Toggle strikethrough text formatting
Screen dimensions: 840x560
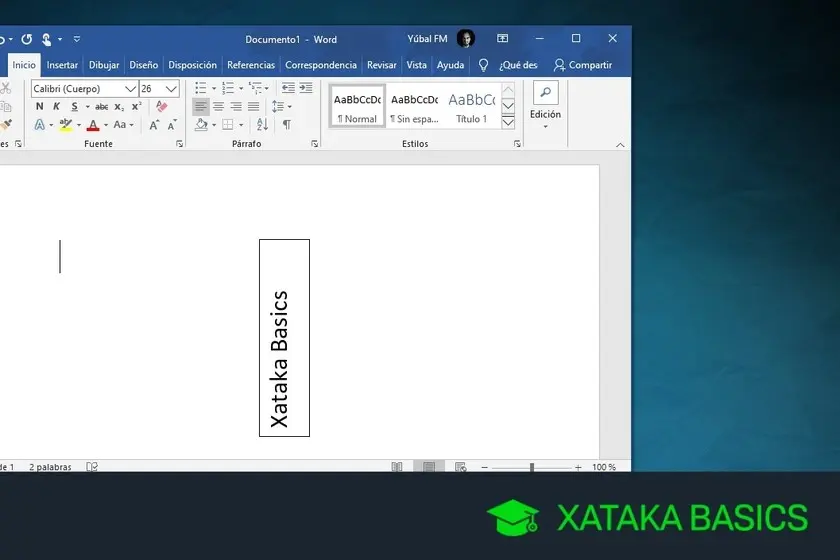click(101, 107)
